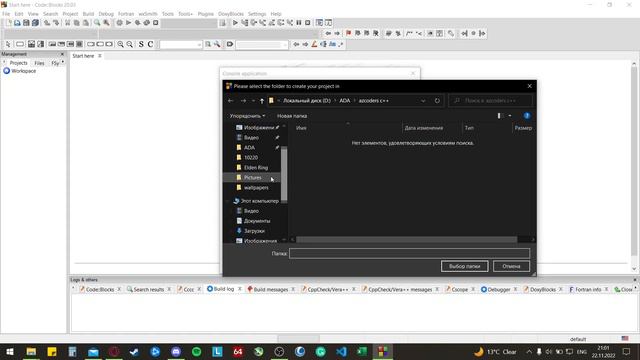Image resolution: width=640 pixels, height=360 pixels.
Task: Click the sidebar vertical scrollbar in dialog
Action: (284, 174)
